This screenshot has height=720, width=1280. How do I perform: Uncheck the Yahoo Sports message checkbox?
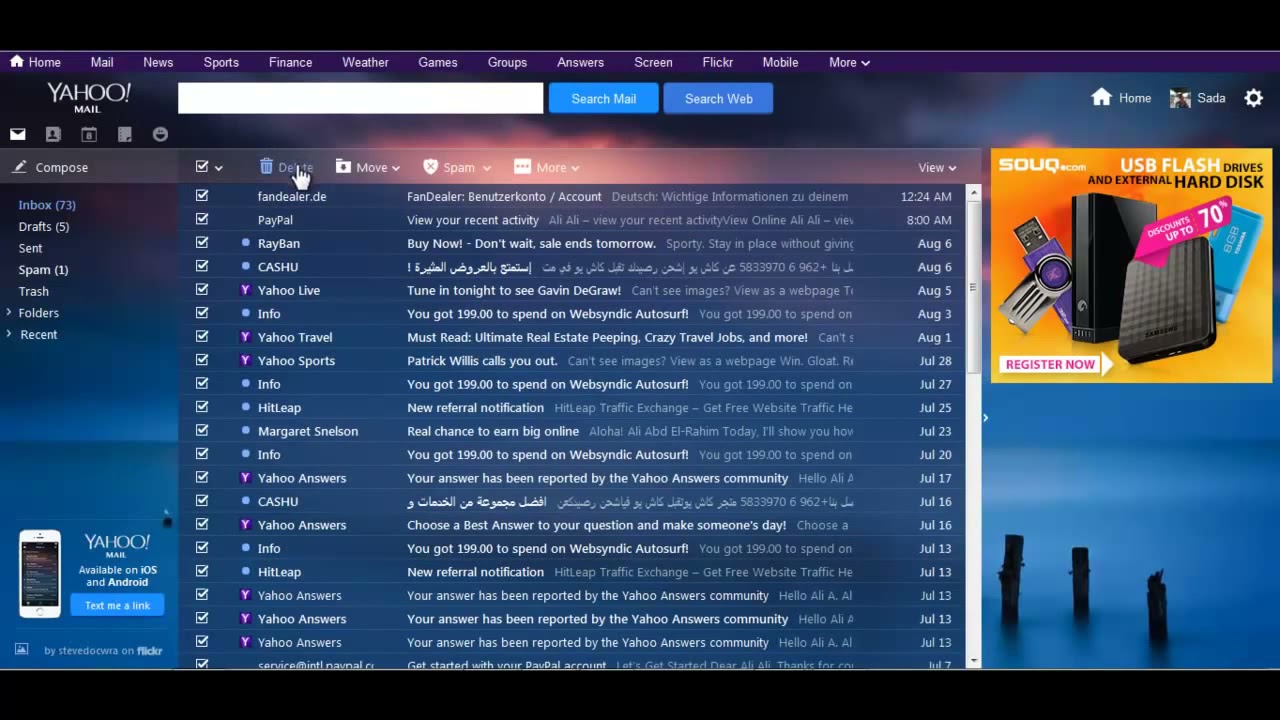202,360
